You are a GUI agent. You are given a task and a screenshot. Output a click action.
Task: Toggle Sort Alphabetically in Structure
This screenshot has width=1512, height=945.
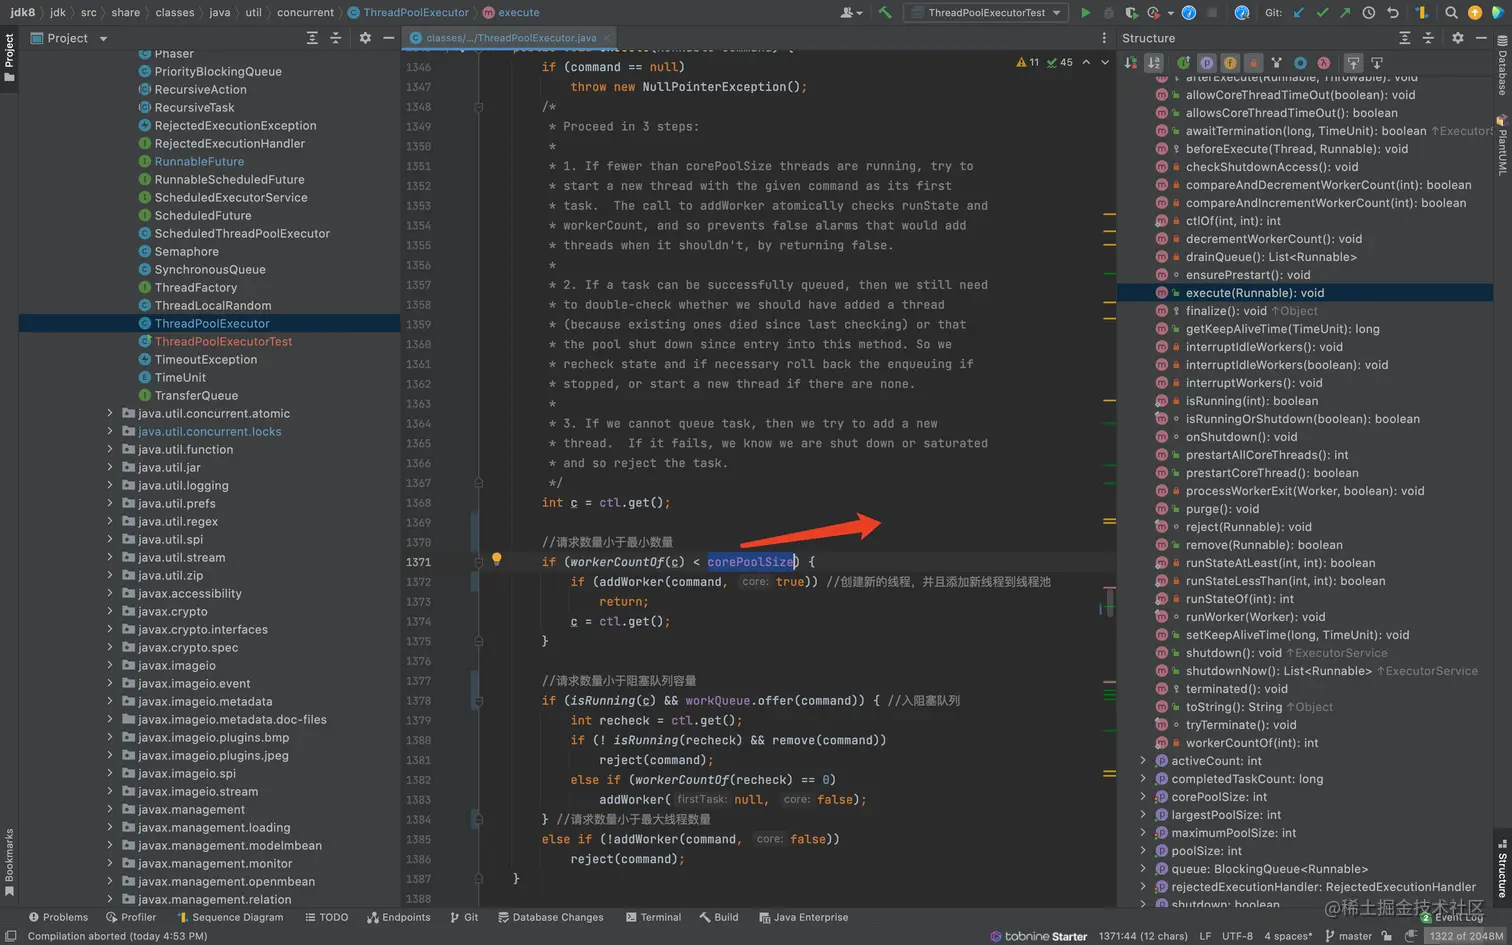click(x=1154, y=62)
